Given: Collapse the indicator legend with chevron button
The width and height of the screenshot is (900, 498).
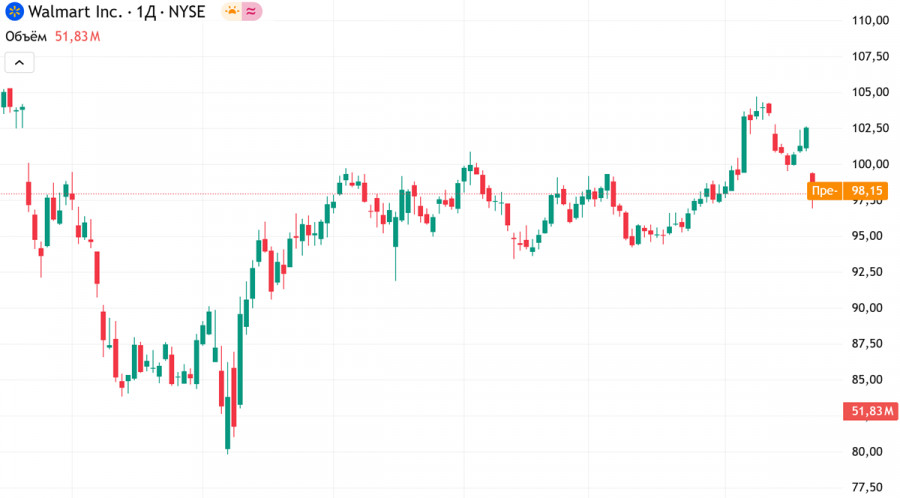Looking at the screenshot, I should (20, 63).
